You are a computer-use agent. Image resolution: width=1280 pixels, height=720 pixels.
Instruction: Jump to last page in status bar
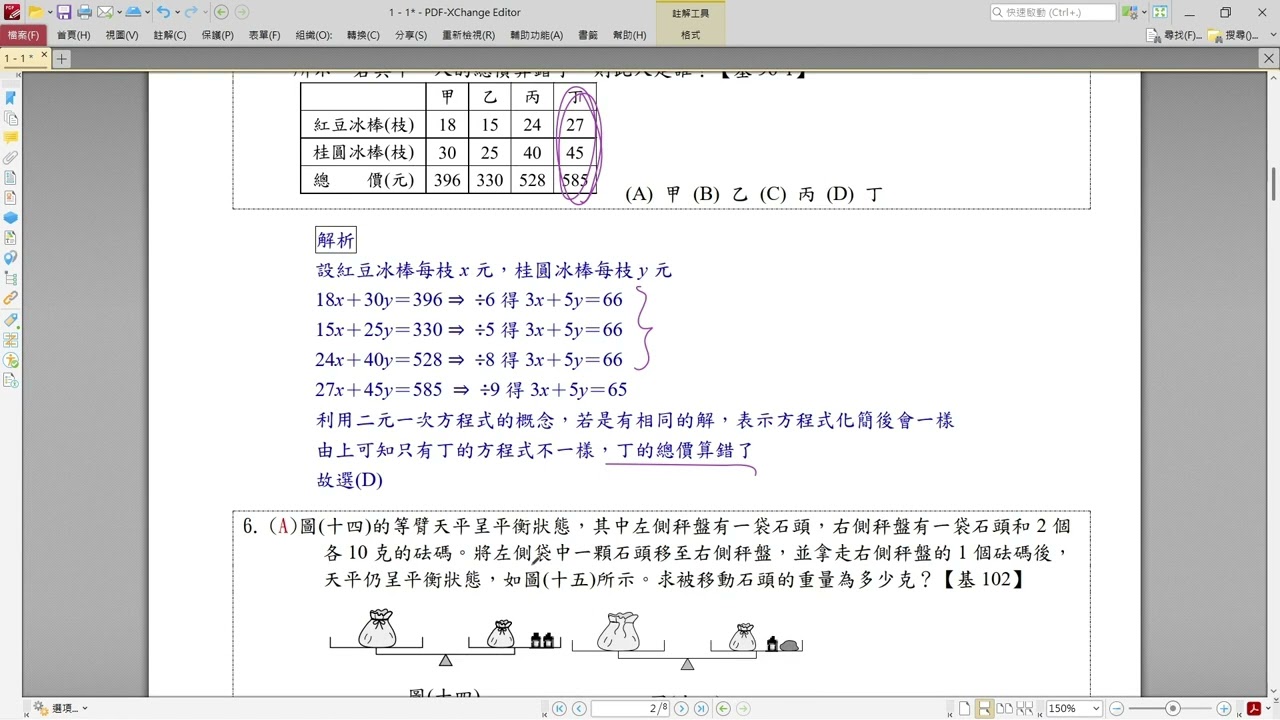point(702,708)
